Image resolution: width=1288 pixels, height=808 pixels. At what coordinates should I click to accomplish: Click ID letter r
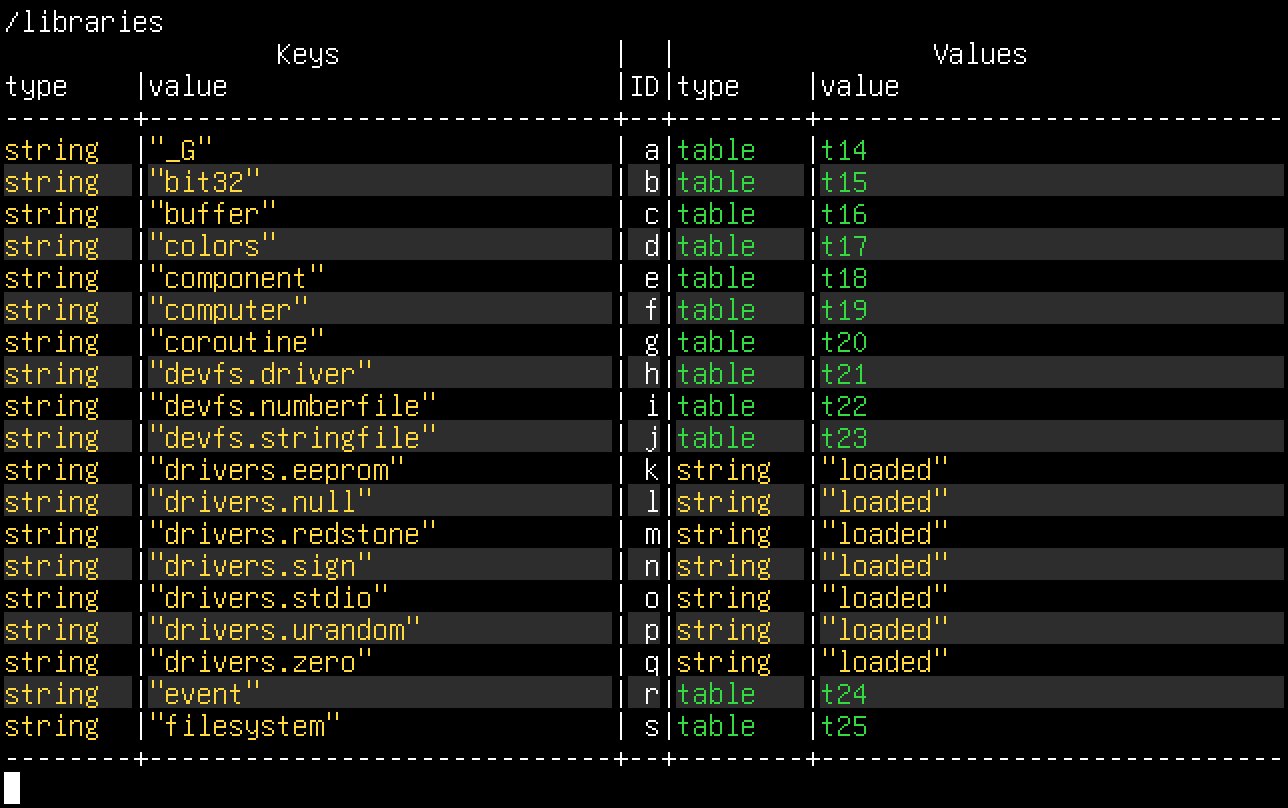pos(652,694)
